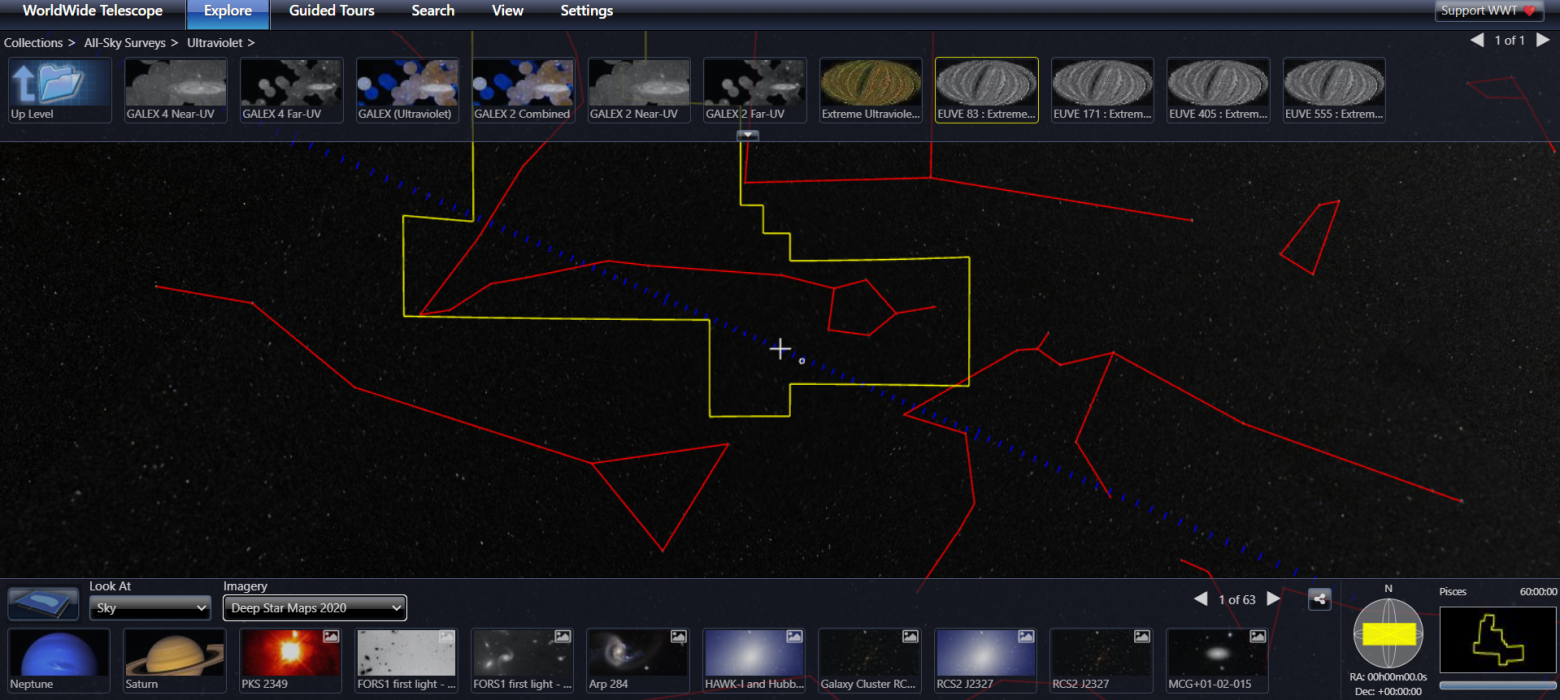Open the HAWK-I and Hubble image
Viewport: 1560px width, 700px height.
pos(755,661)
